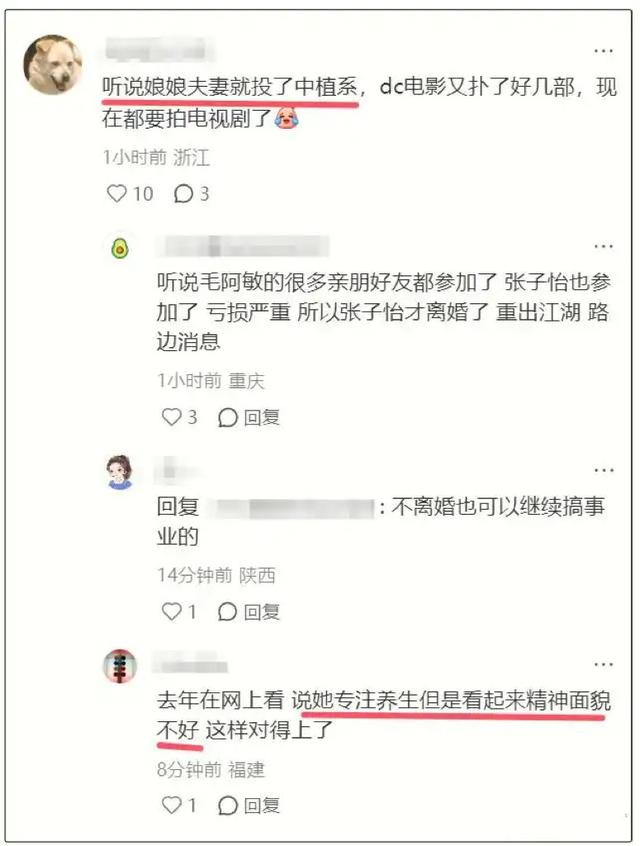Like the top comment with 10 likes
This screenshot has width=640, height=846.
pos(117,193)
